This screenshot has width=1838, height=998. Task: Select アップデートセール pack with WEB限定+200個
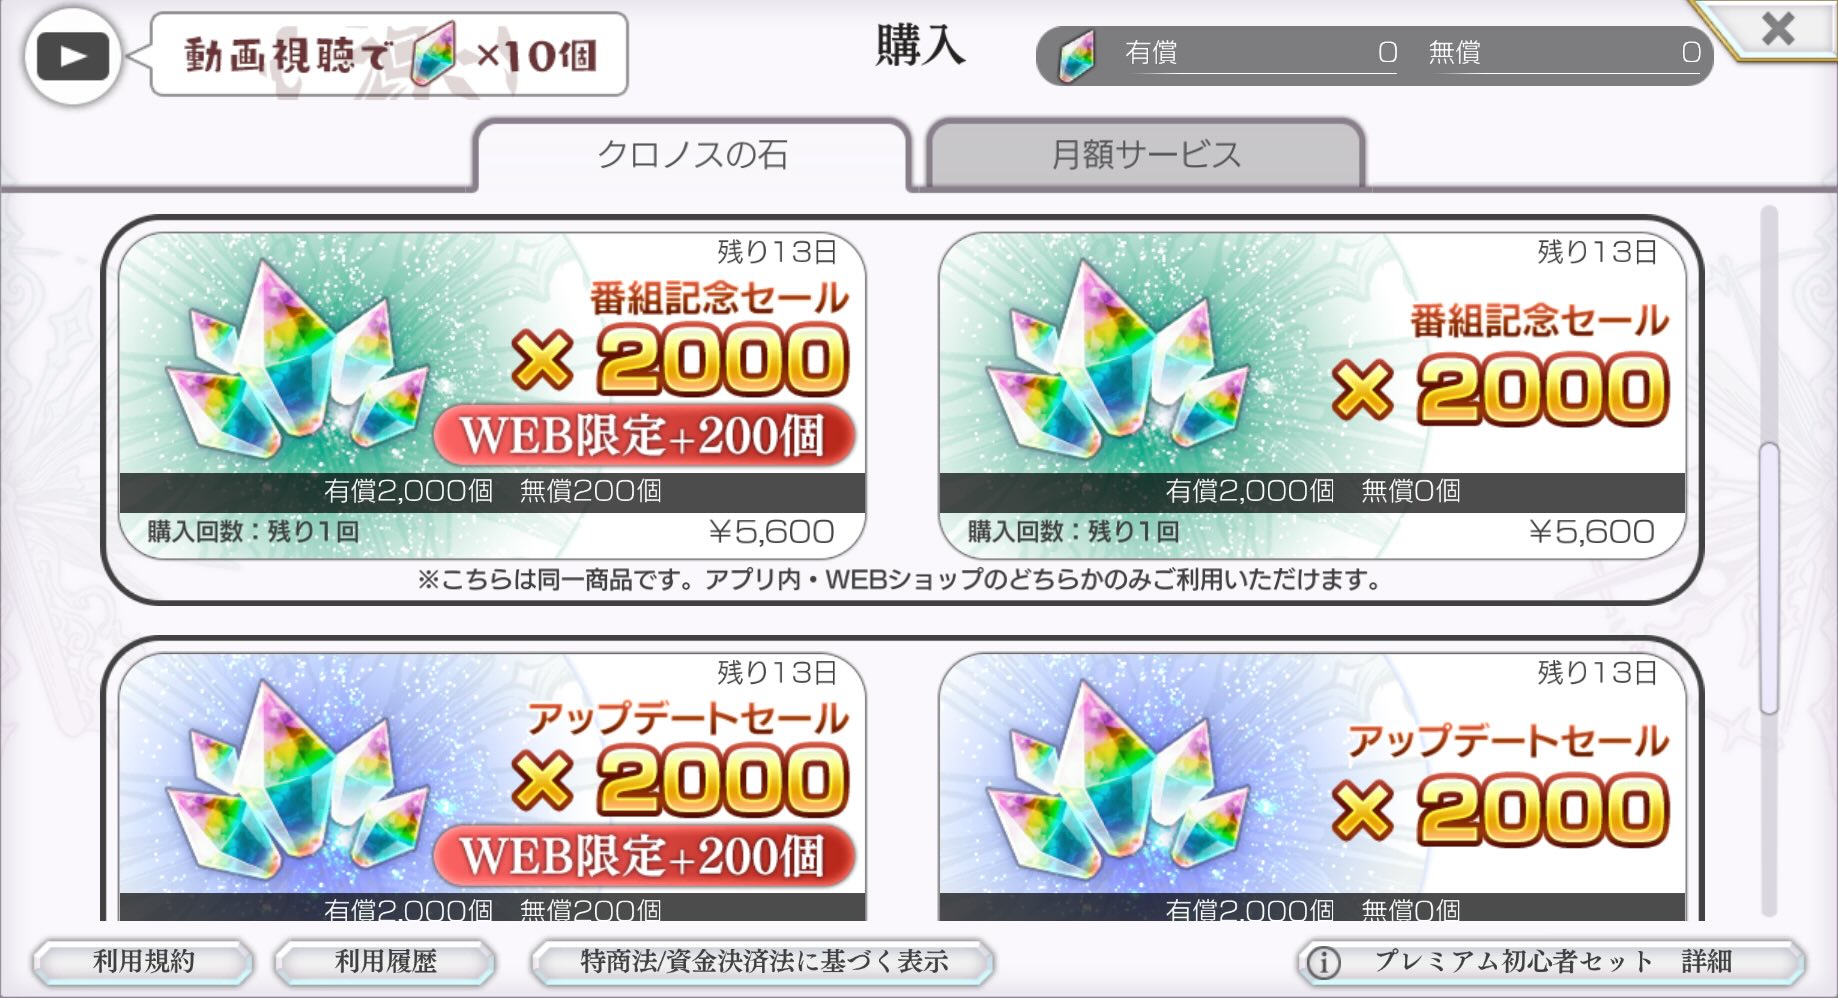tap(492, 787)
